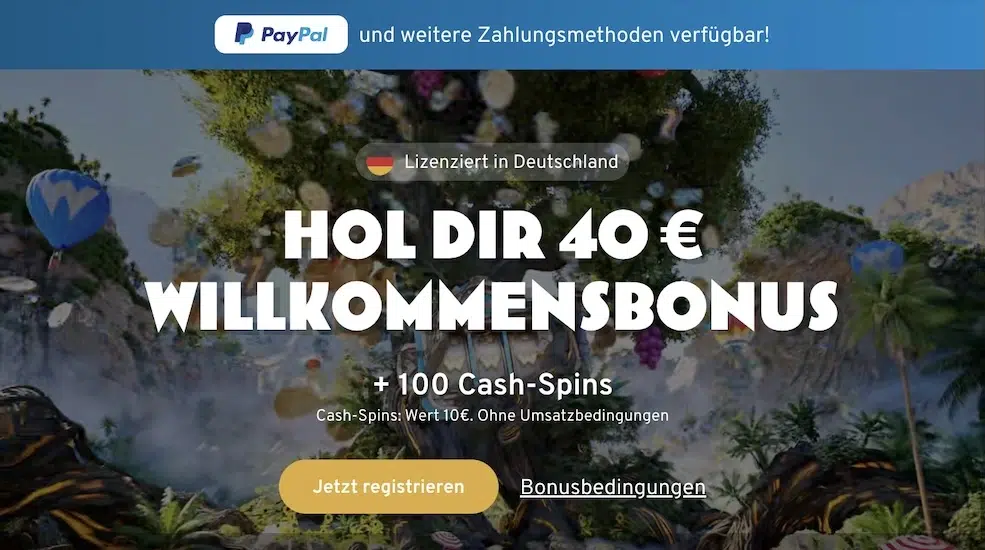Open the Bonusbedingungen link
This screenshot has height=550, width=985.
[612, 487]
